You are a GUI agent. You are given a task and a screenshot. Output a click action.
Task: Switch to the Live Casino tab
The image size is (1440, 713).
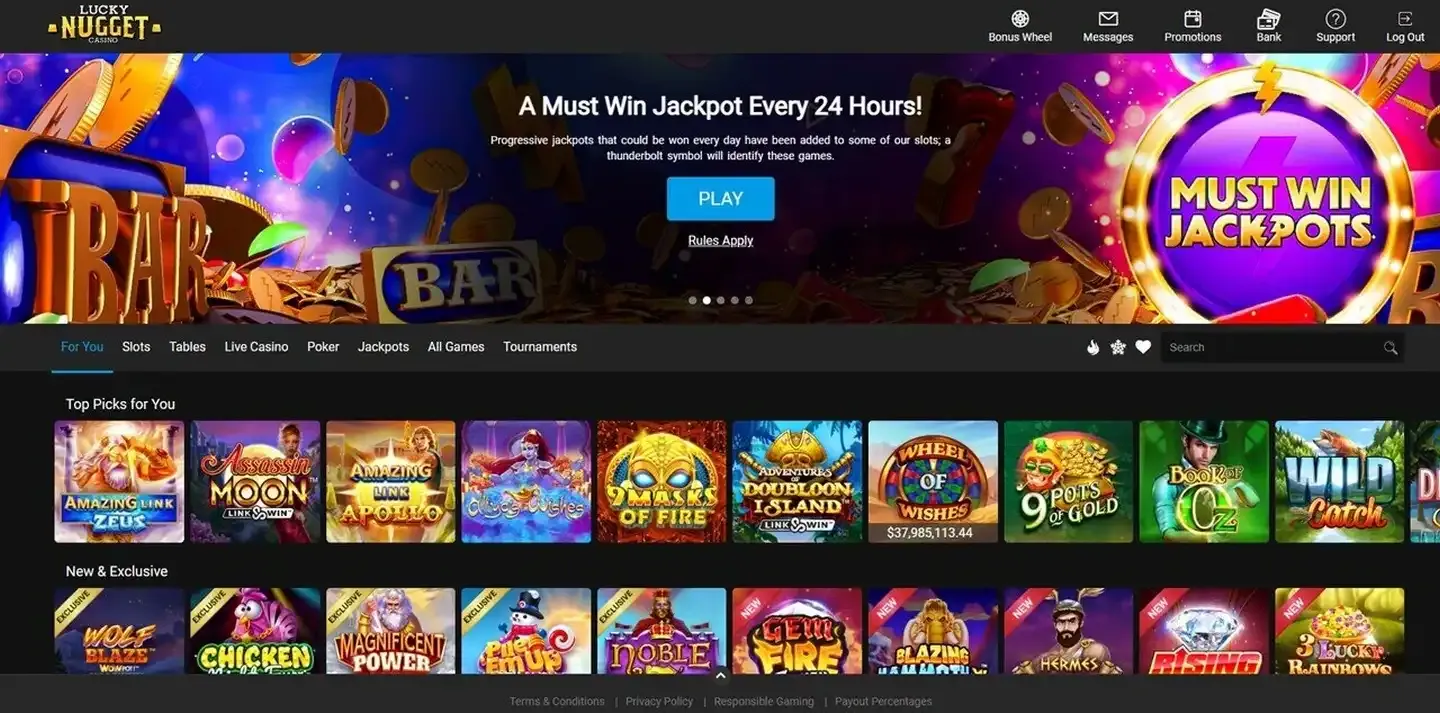pos(256,347)
